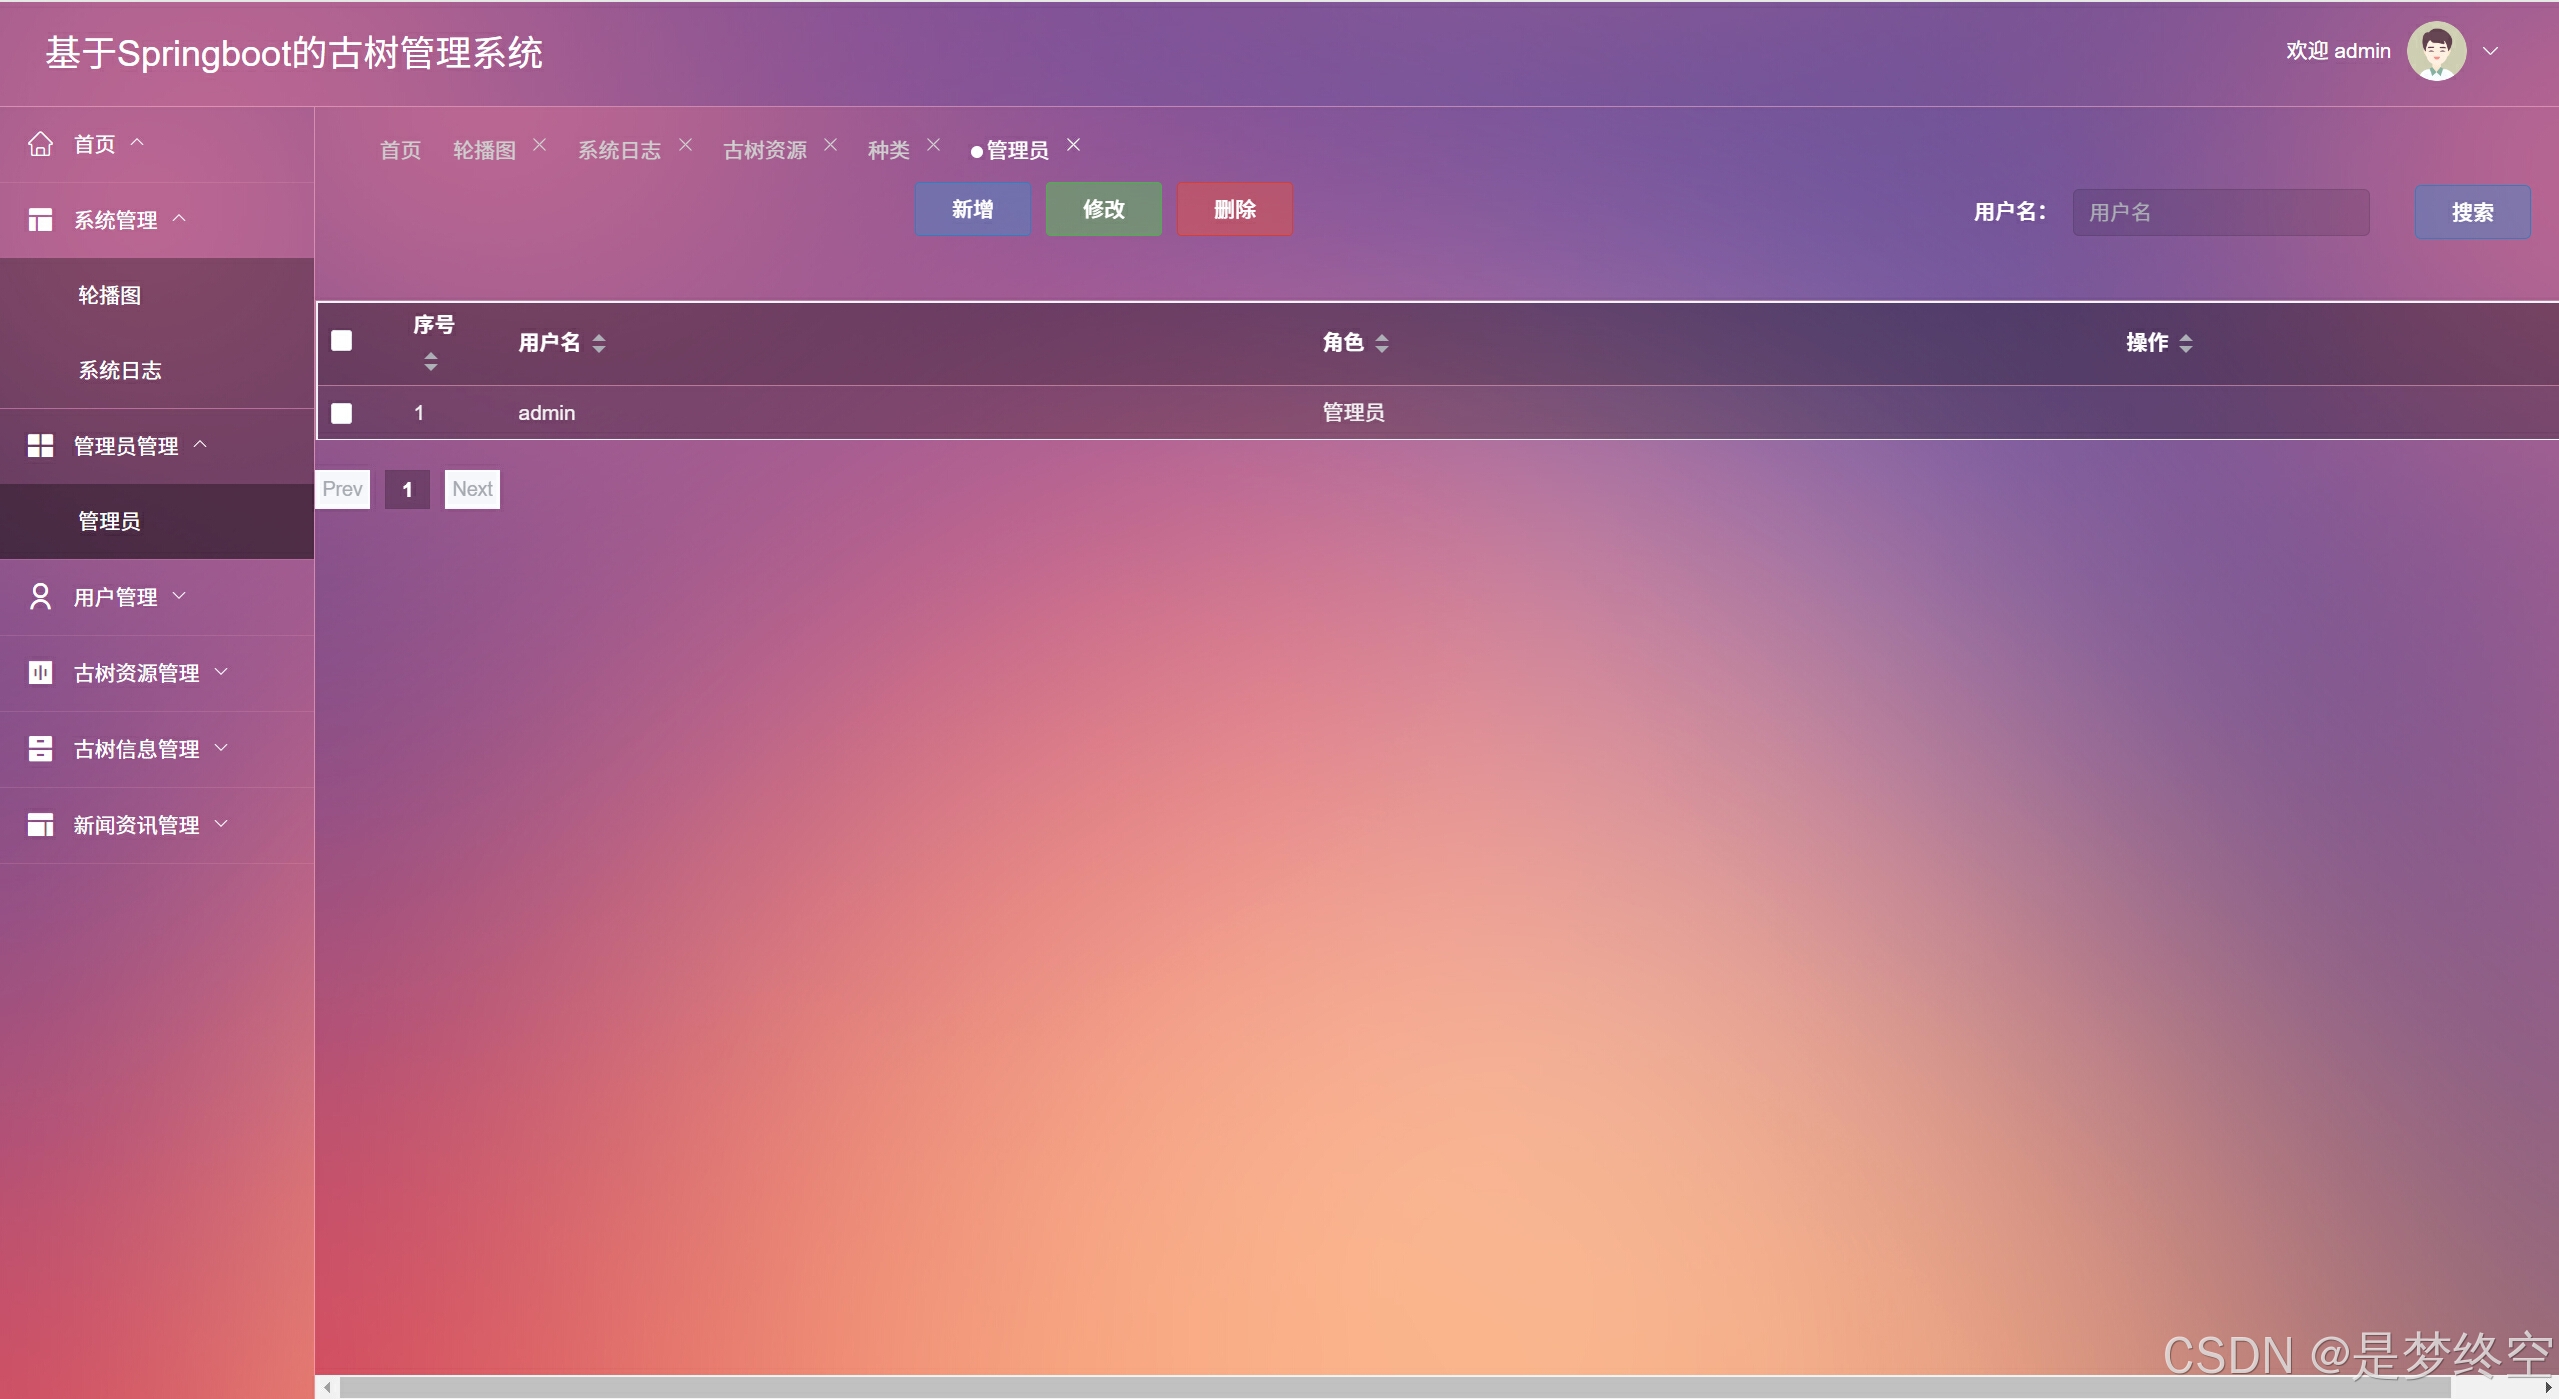Close the 轮播图 tab
Viewport: 2559px width, 1399px height.
(539, 145)
